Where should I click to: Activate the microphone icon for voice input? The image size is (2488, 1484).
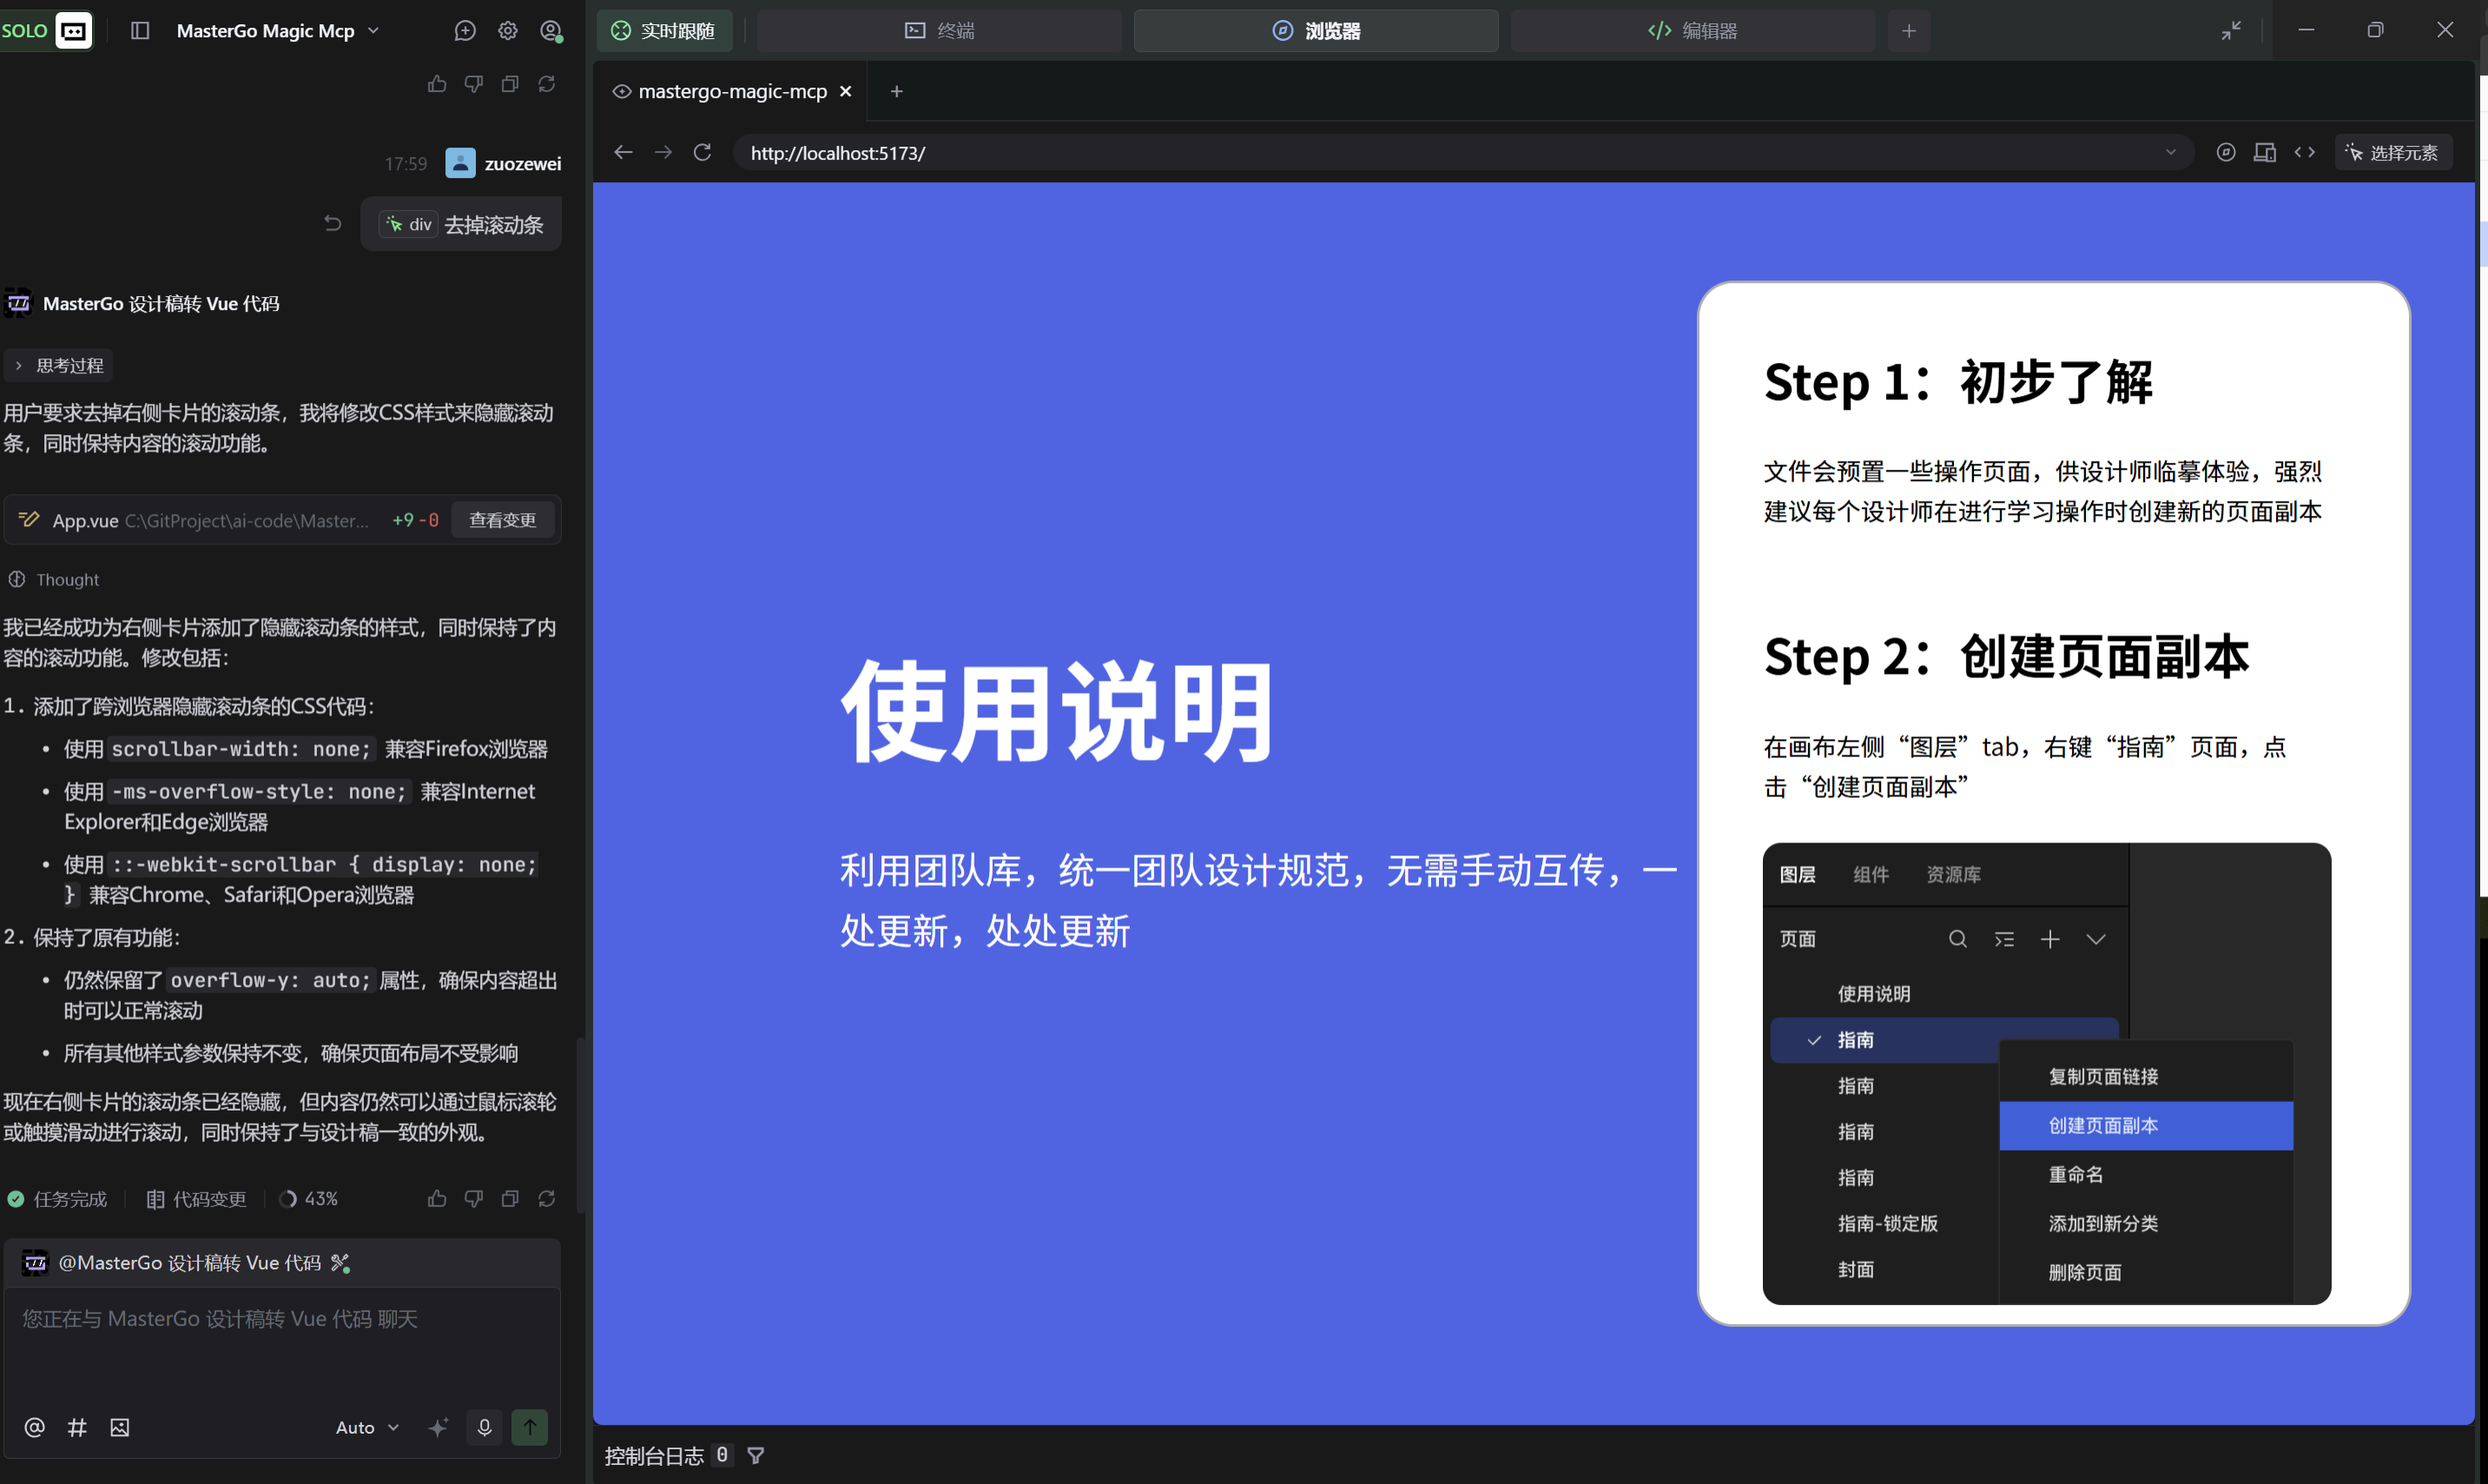(x=484, y=1428)
